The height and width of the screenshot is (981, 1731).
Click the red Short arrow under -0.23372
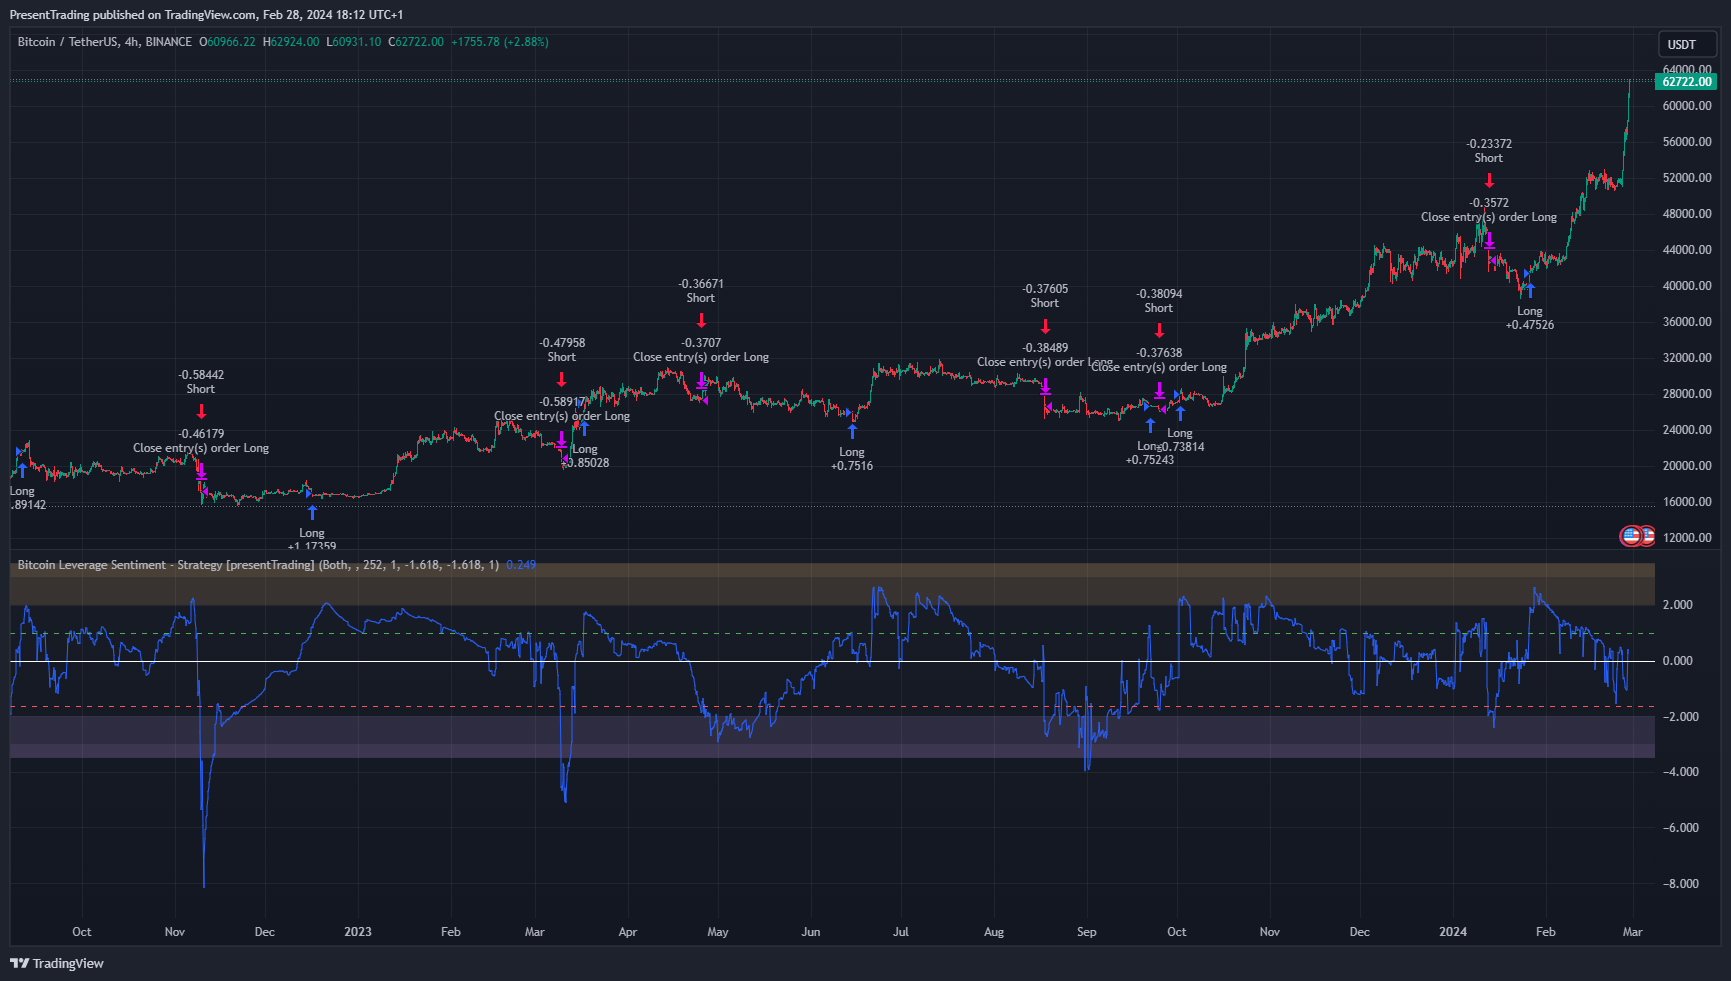click(x=1489, y=180)
